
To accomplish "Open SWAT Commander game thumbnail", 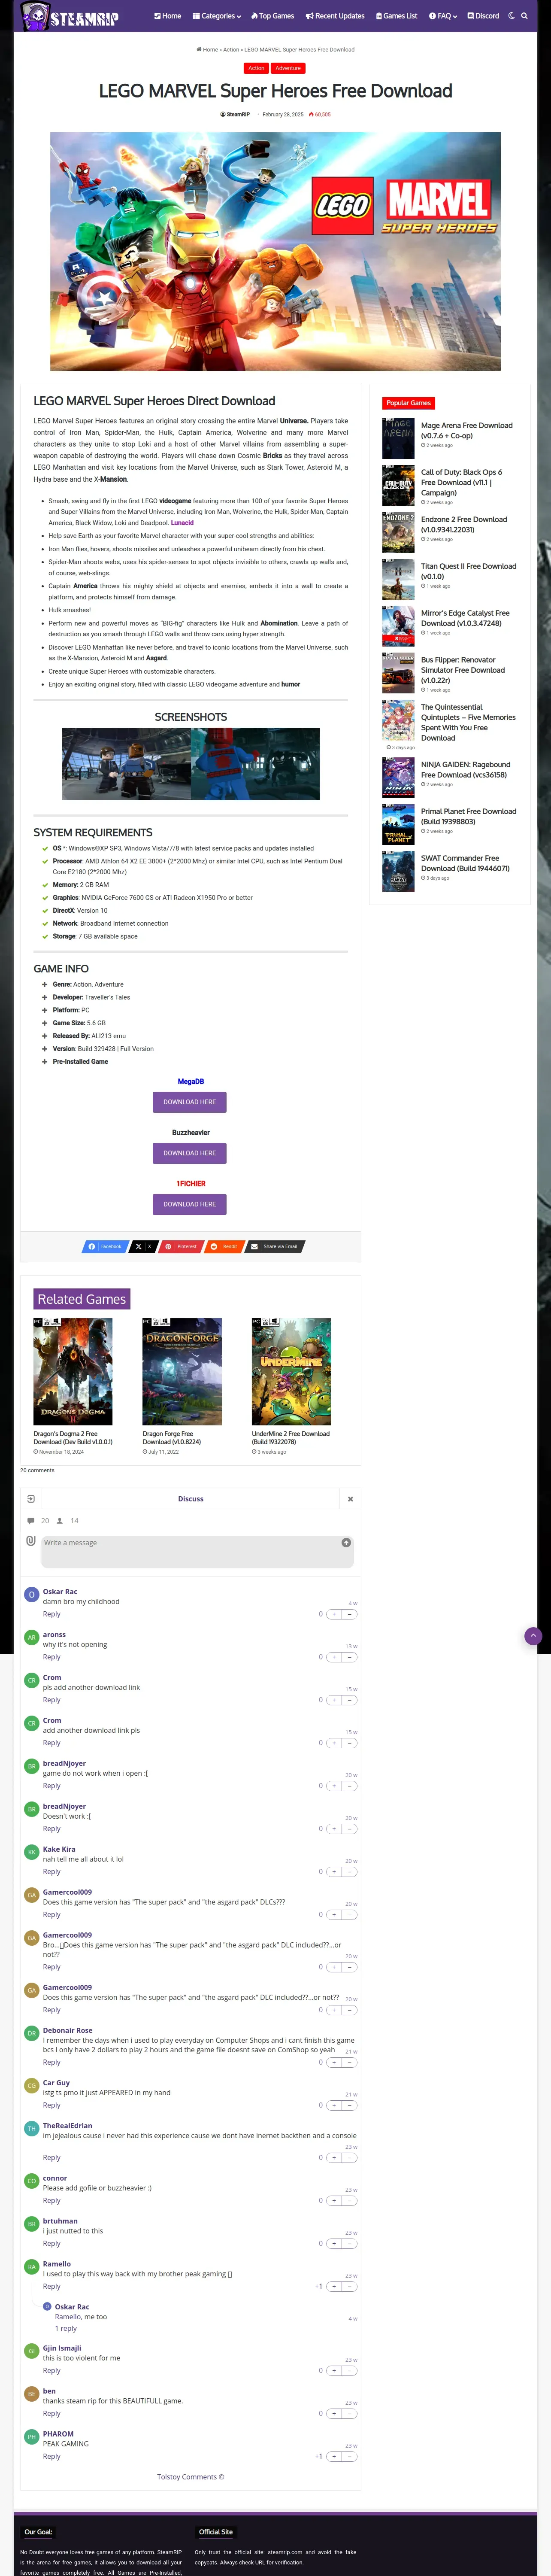I will [398, 871].
